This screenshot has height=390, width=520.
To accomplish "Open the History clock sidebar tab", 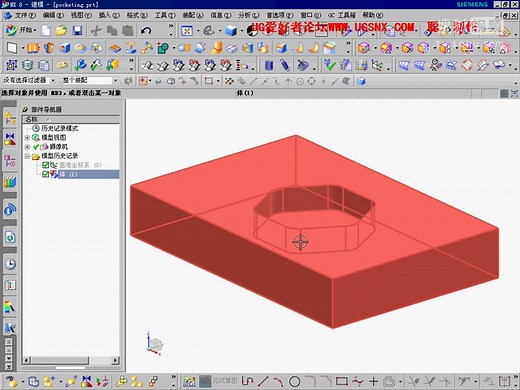I will coord(10,264).
